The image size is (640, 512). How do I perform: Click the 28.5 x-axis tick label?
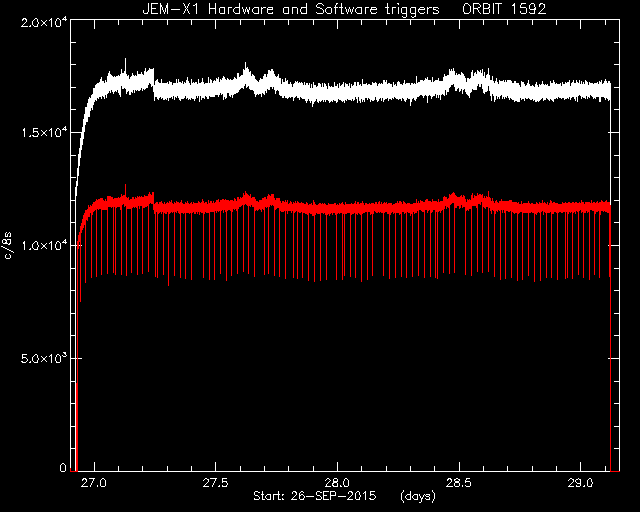coord(459,483)
